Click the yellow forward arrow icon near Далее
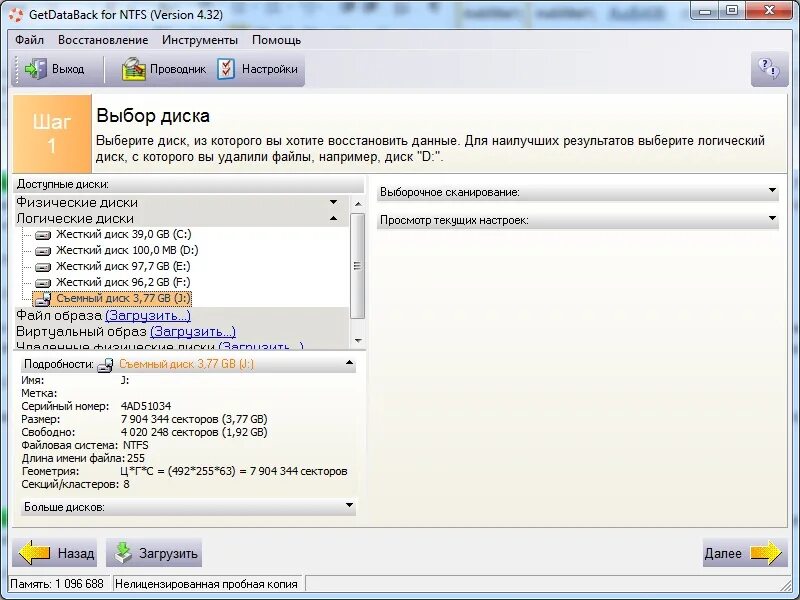 tap(766, 553)
